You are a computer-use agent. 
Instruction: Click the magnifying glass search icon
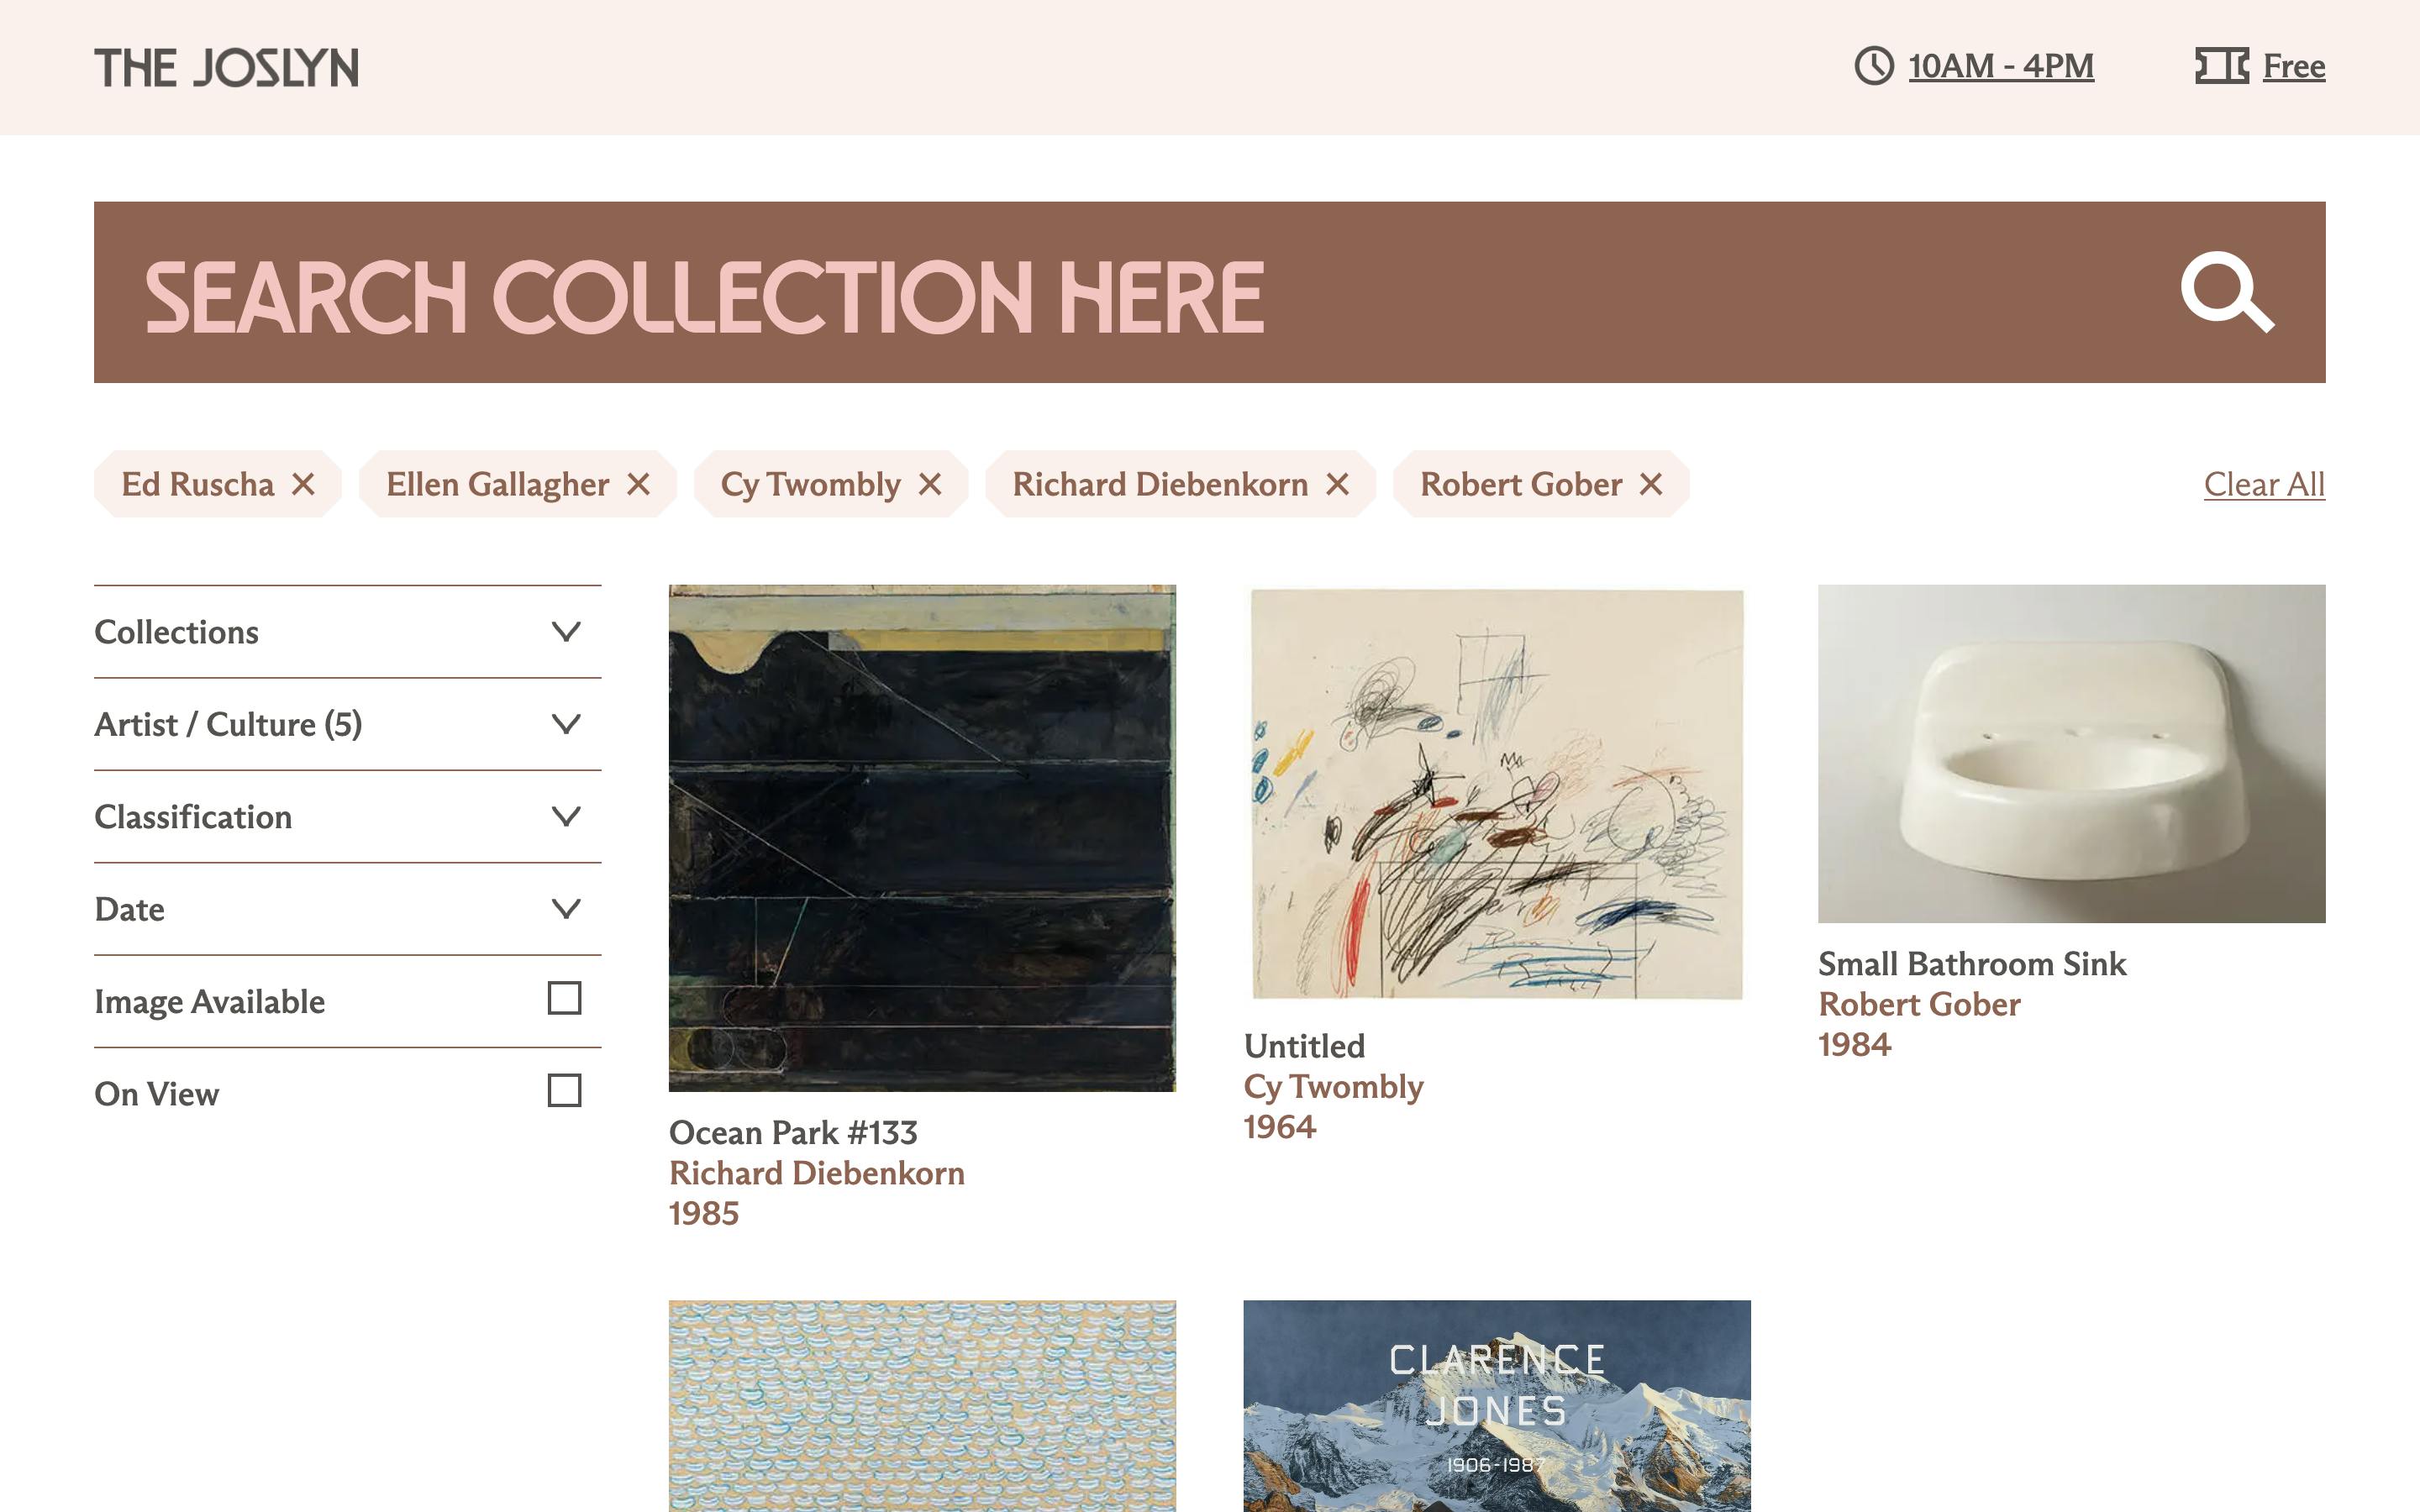click(x=2226, y=292)
